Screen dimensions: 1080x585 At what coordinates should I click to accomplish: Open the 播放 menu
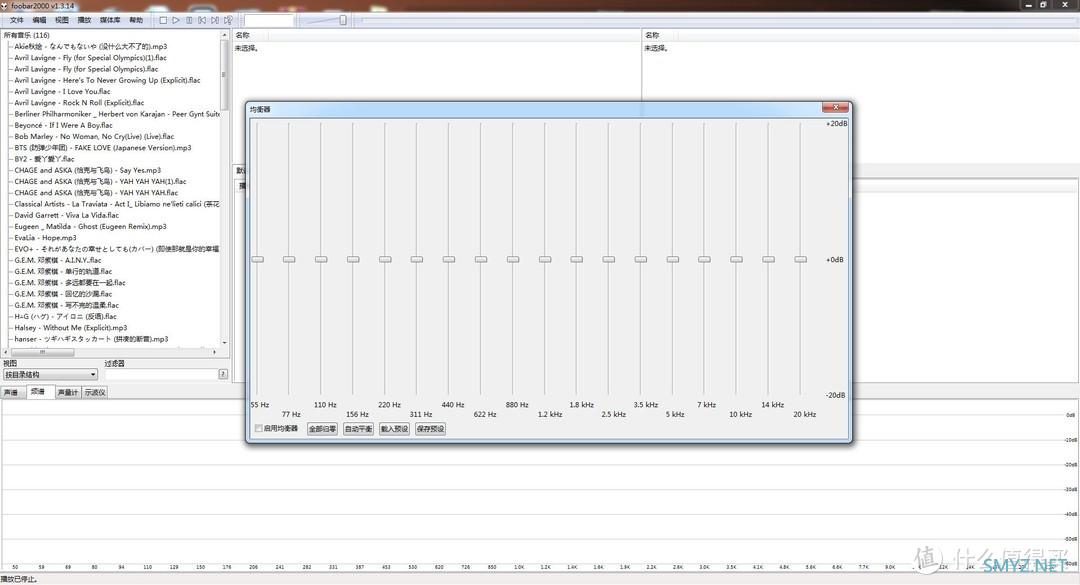pyautogui.click(x=84, y=20)
